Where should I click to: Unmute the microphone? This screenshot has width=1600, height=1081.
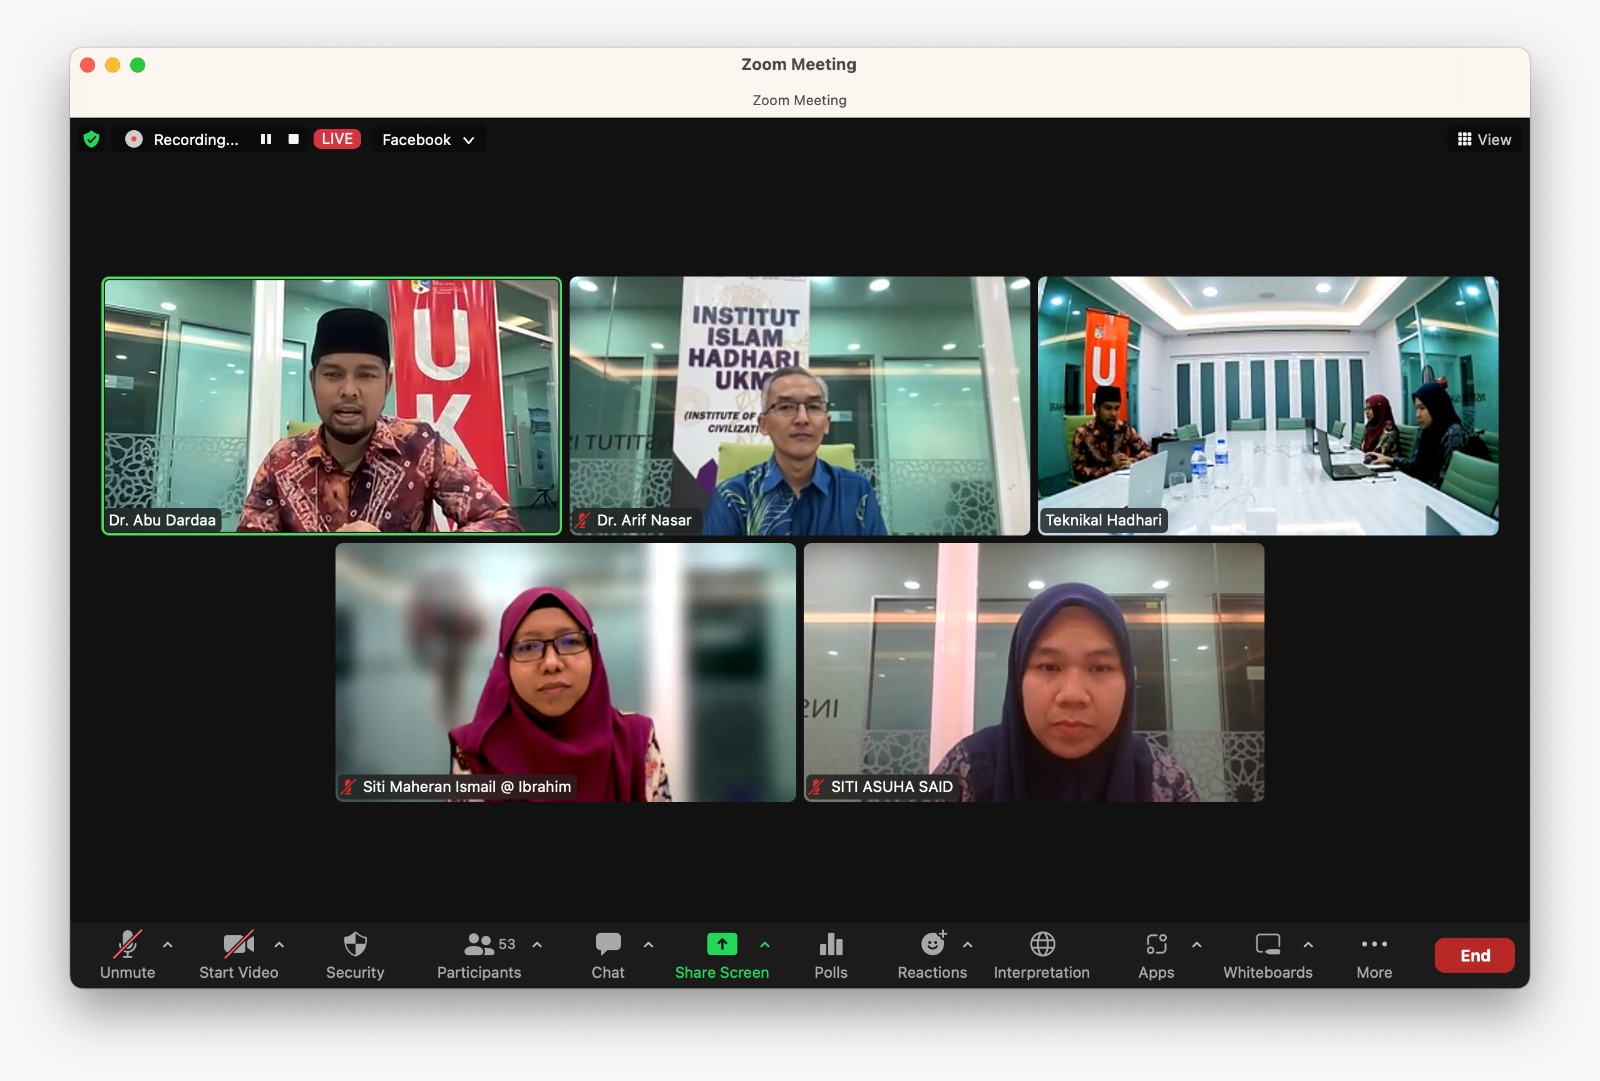coord(127,955)
